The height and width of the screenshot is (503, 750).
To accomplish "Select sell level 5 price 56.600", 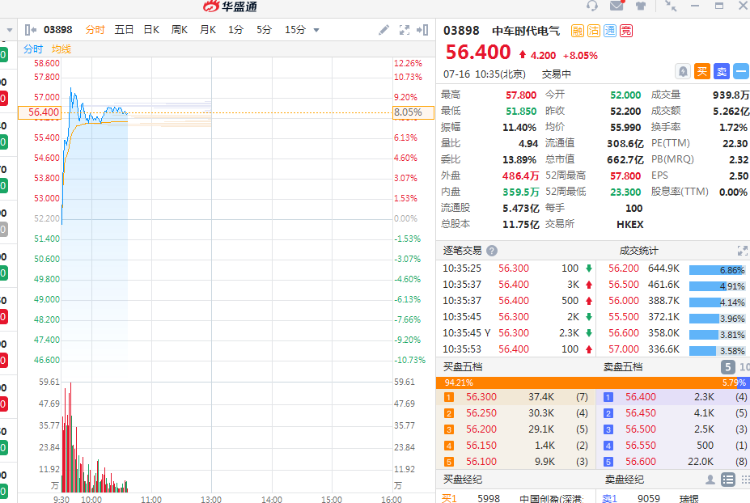I will [640, 462].
